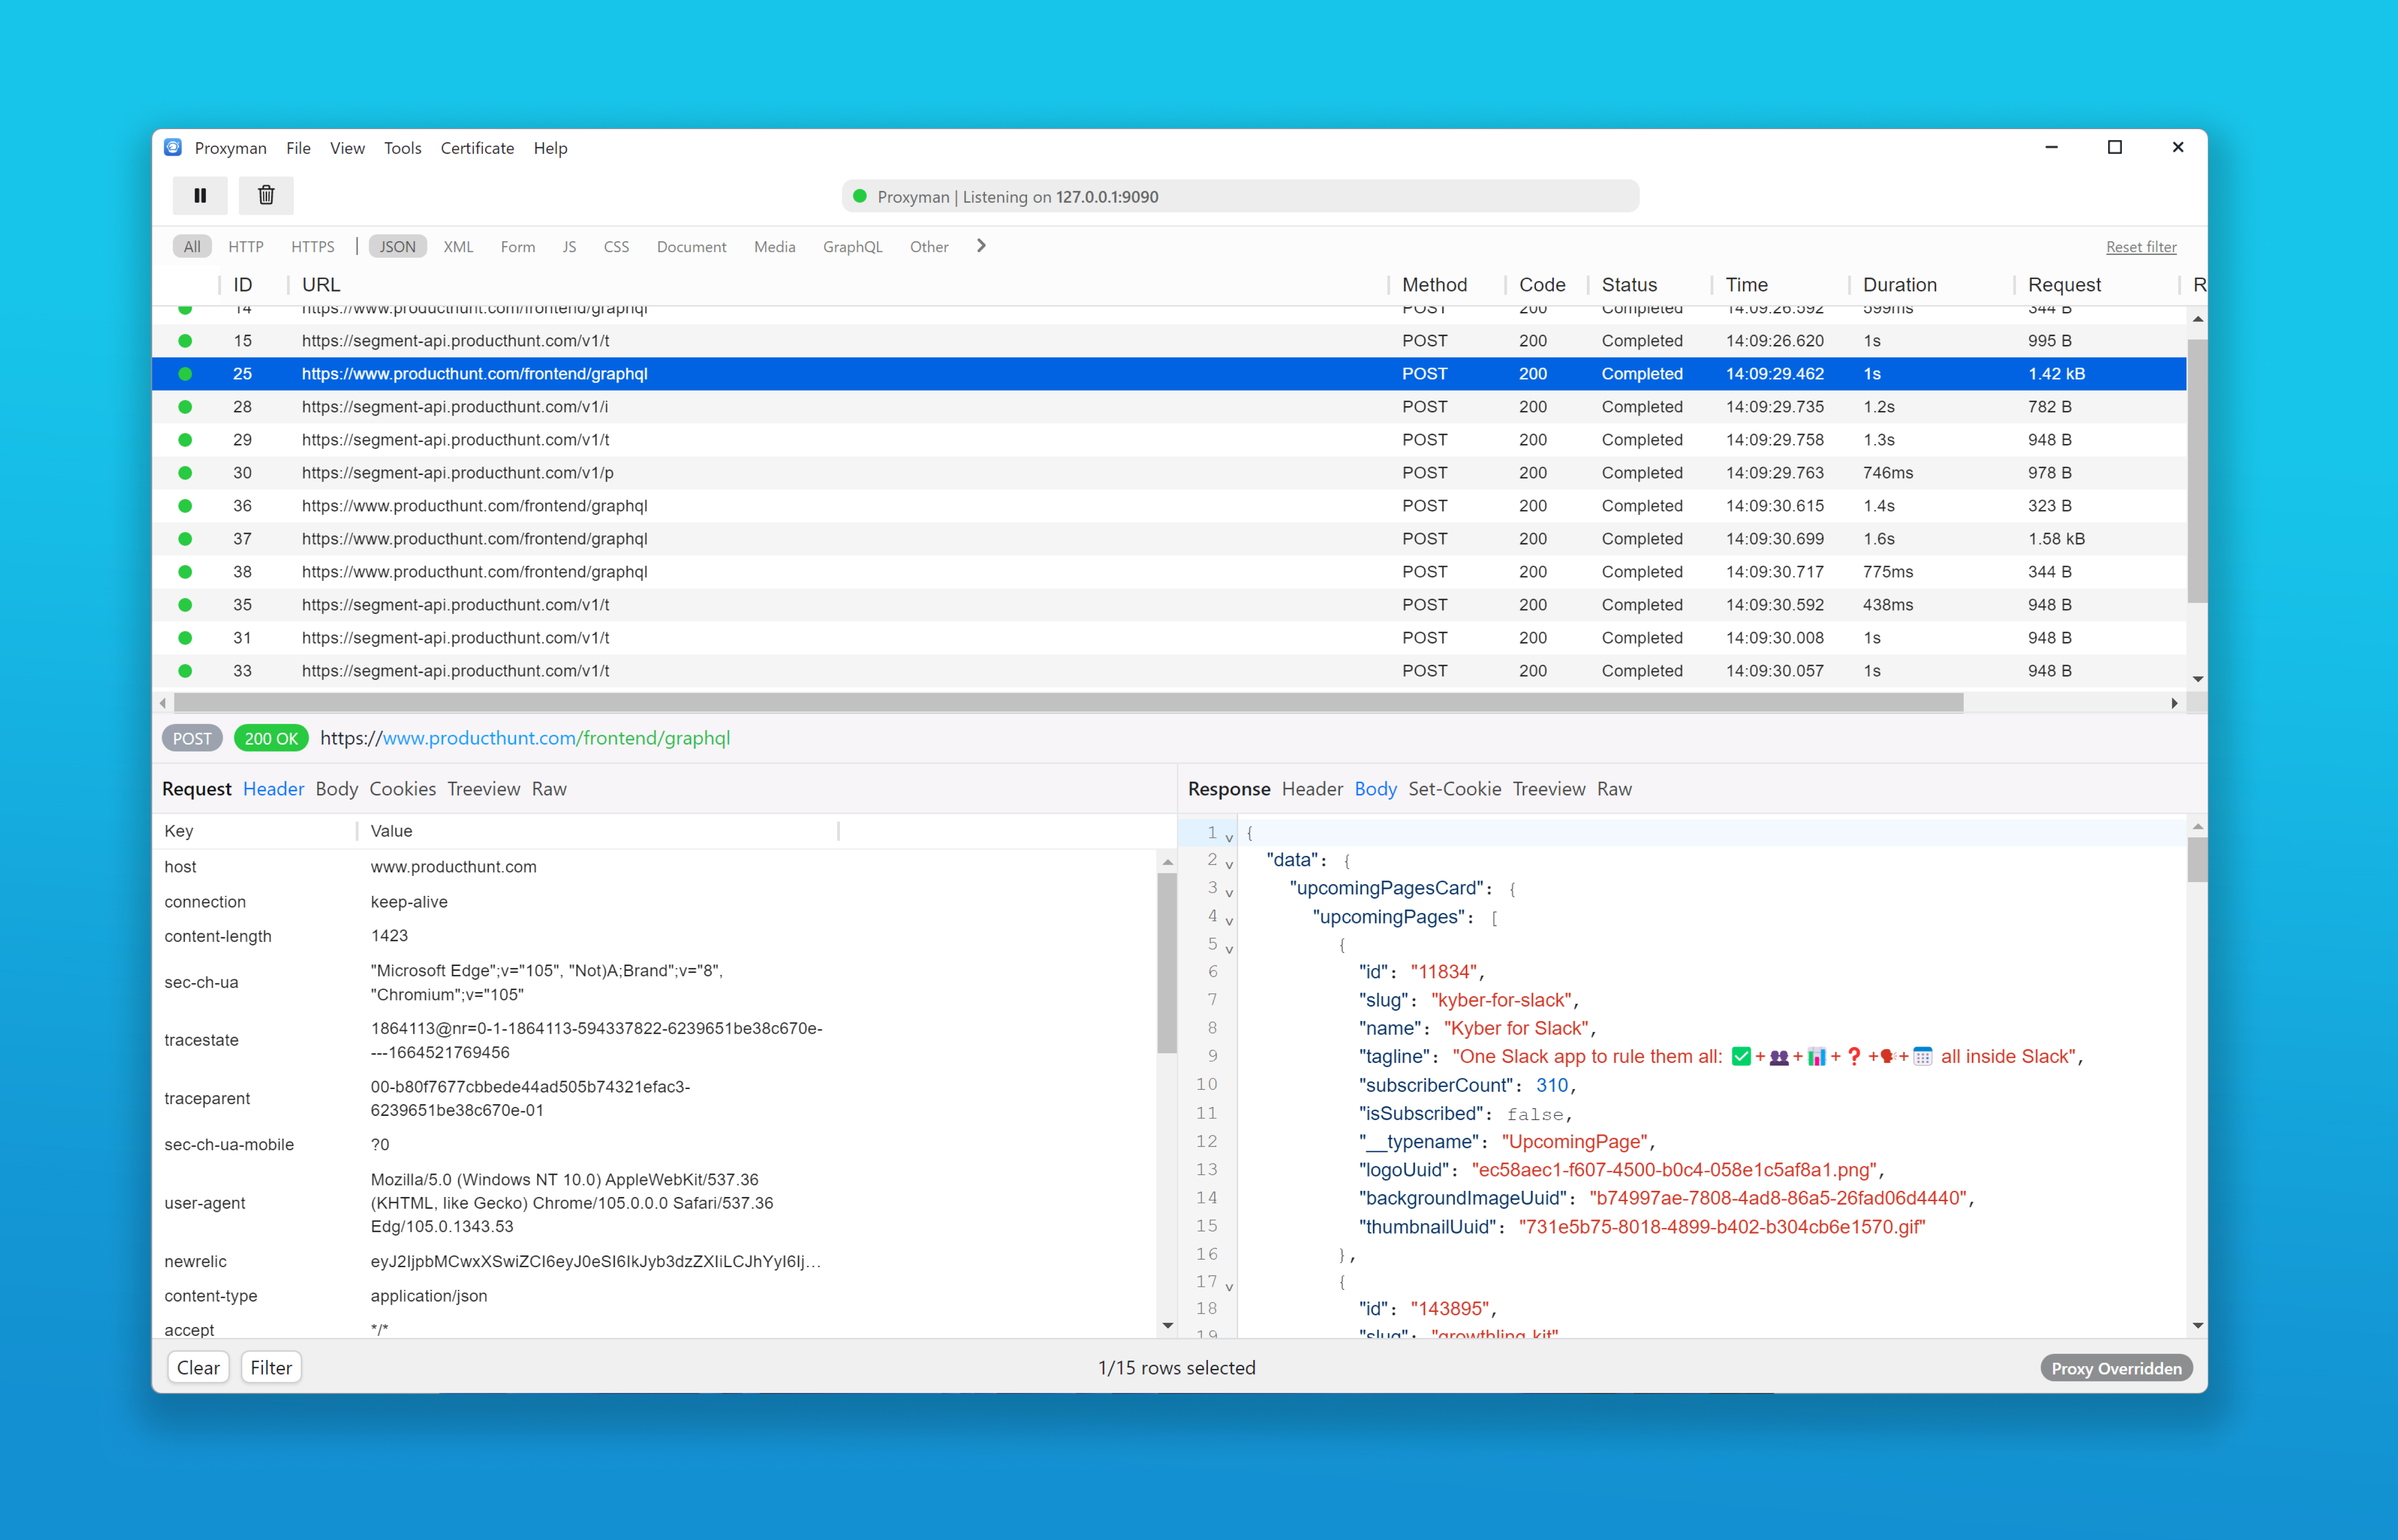This screenshot has width=2398, height=1540.
Task: Click the request list vertical scrollbar
Action: (2197, 470)
